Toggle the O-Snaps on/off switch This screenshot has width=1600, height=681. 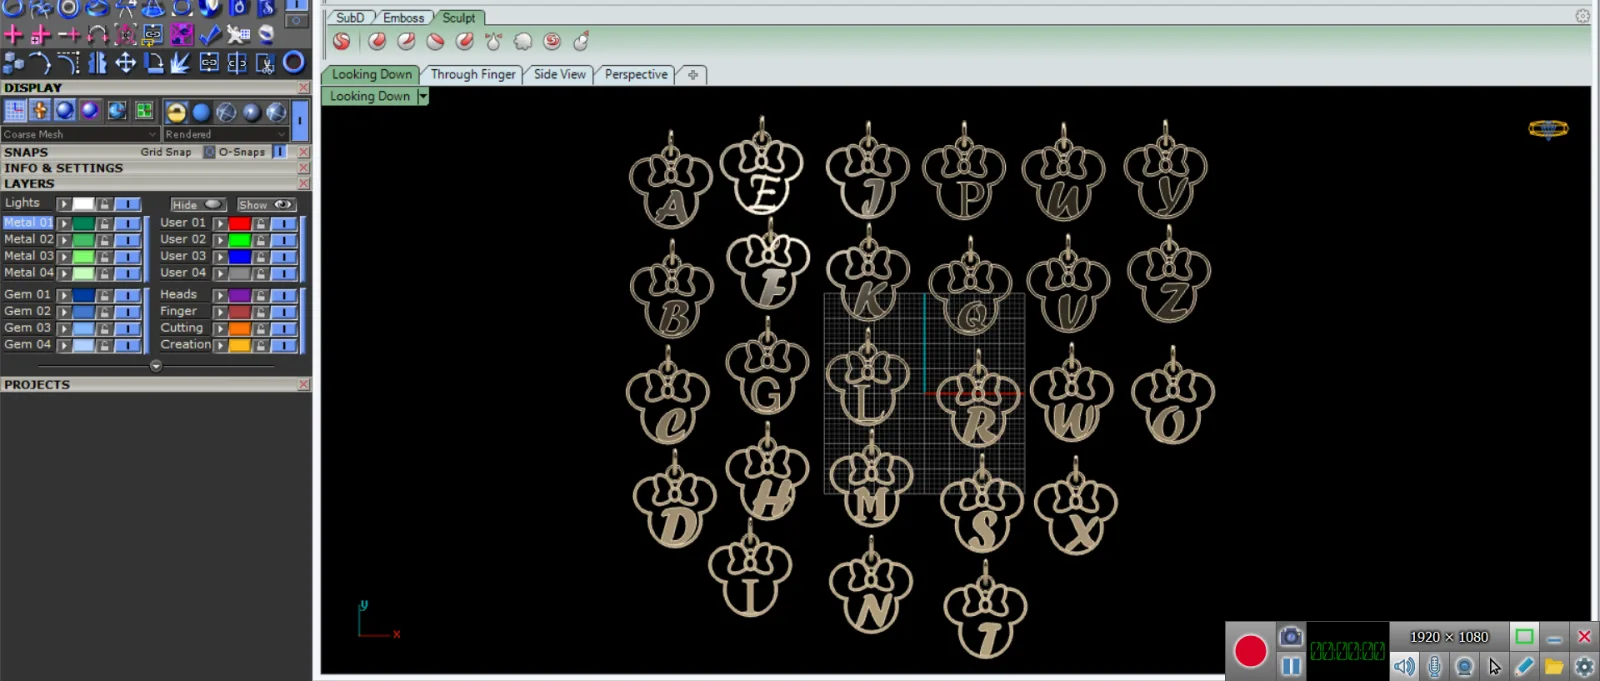pos(279,152)
